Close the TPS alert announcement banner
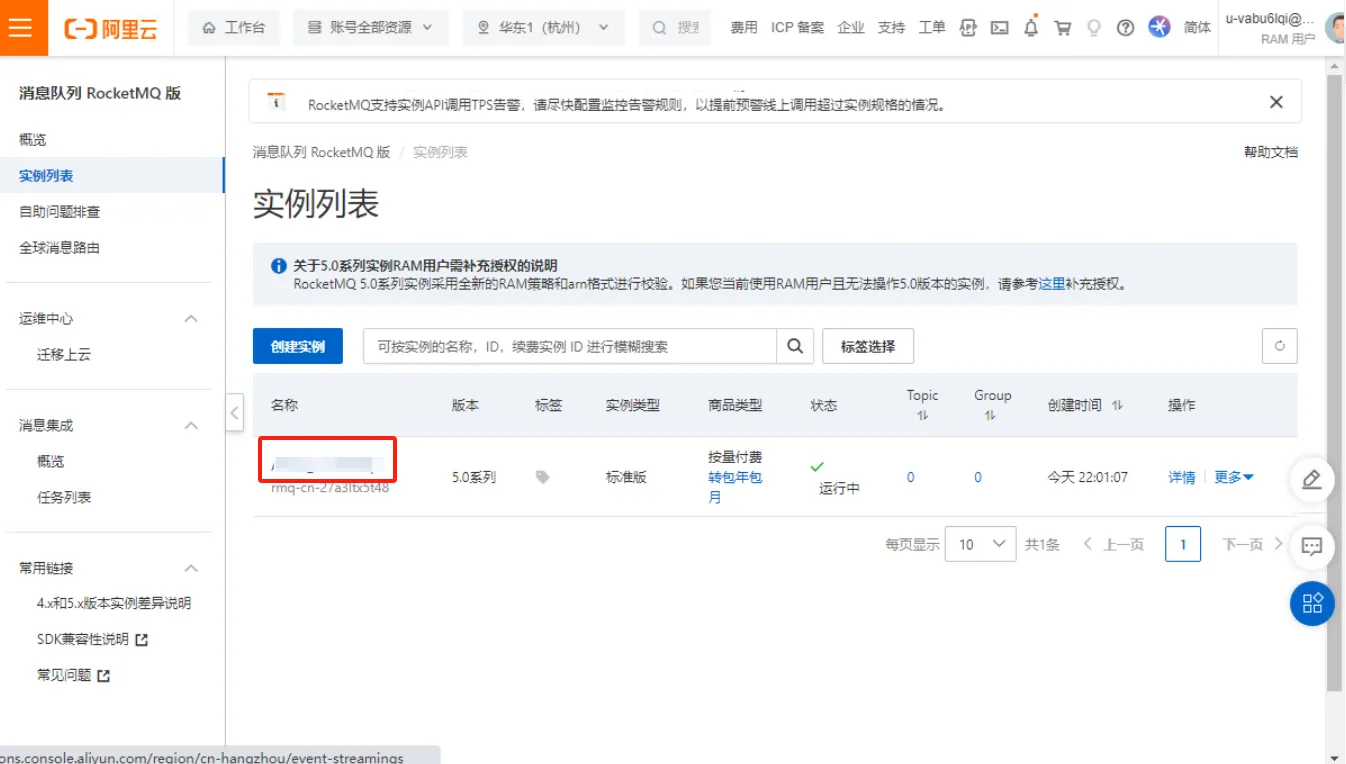Image resolution: width=1346 pixels, height=764 pixels. [1276, 102]
